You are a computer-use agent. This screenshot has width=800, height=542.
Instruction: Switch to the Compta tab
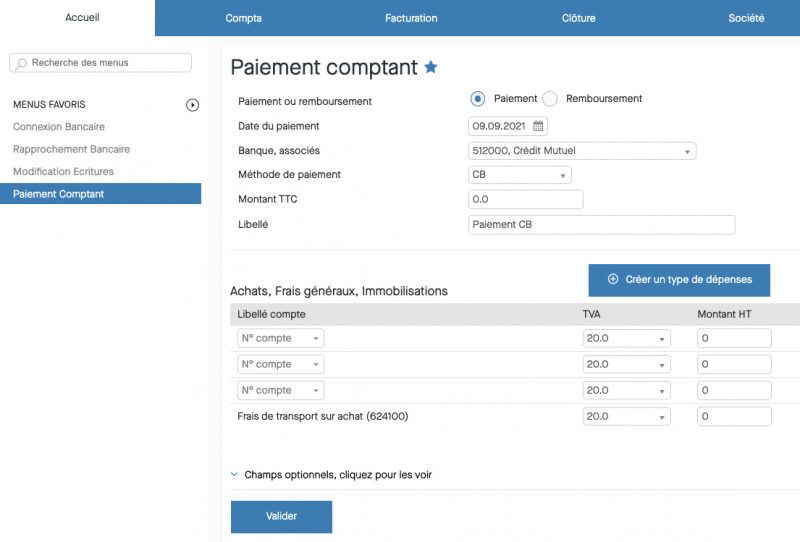pyautogui.click(x=244, y=18)
